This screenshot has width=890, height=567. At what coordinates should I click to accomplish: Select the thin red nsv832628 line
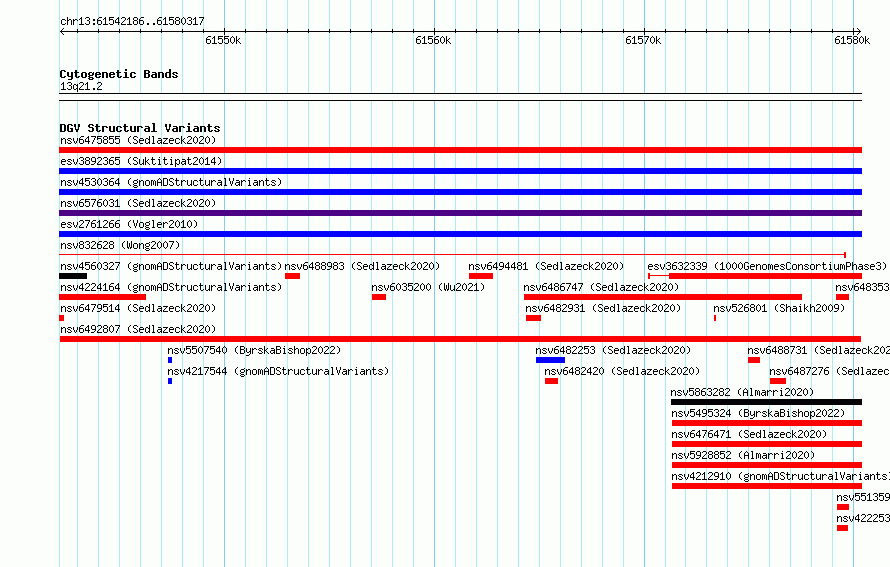pyautogui.click(x=452, y=255)
